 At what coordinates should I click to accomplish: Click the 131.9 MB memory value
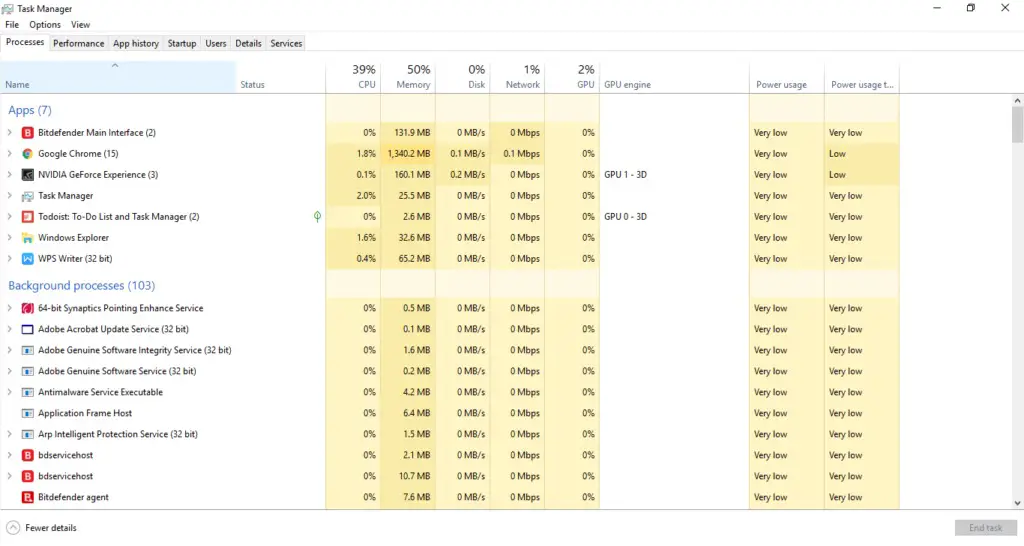click(412, 133)
